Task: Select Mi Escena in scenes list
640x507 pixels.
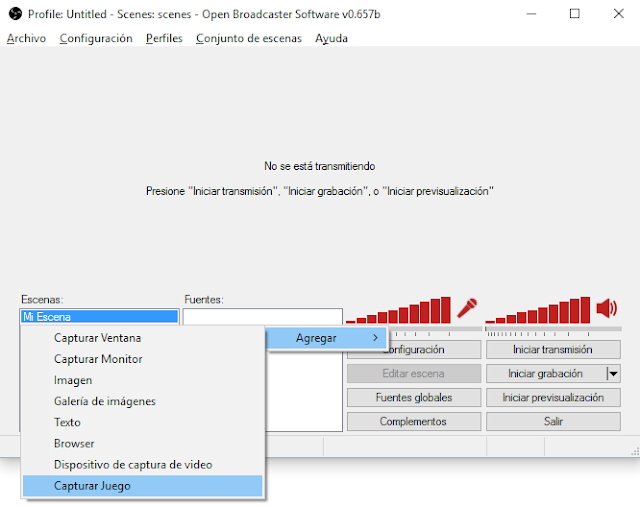Action: (x=99, y=317)
